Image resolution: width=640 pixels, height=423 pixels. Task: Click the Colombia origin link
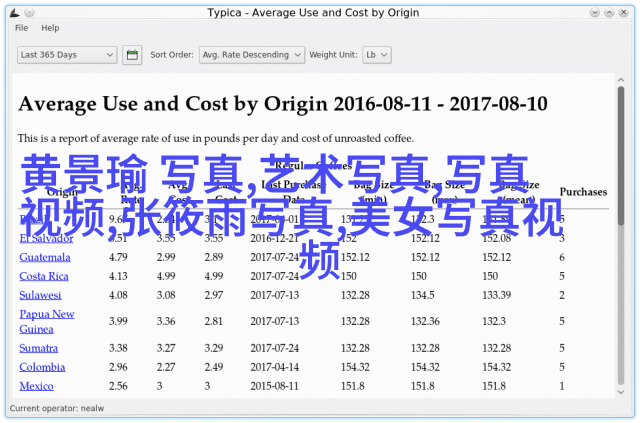pos(42,367)
